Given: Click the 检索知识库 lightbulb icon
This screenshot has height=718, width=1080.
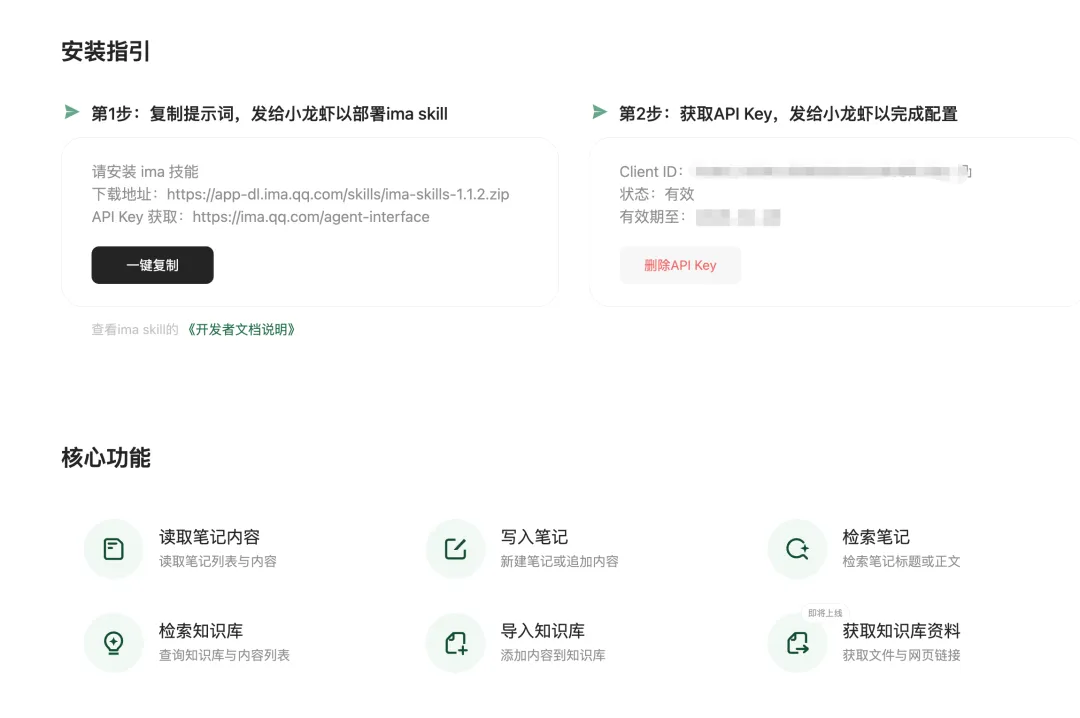Looking at the screenshot, I should pos(114,643).
